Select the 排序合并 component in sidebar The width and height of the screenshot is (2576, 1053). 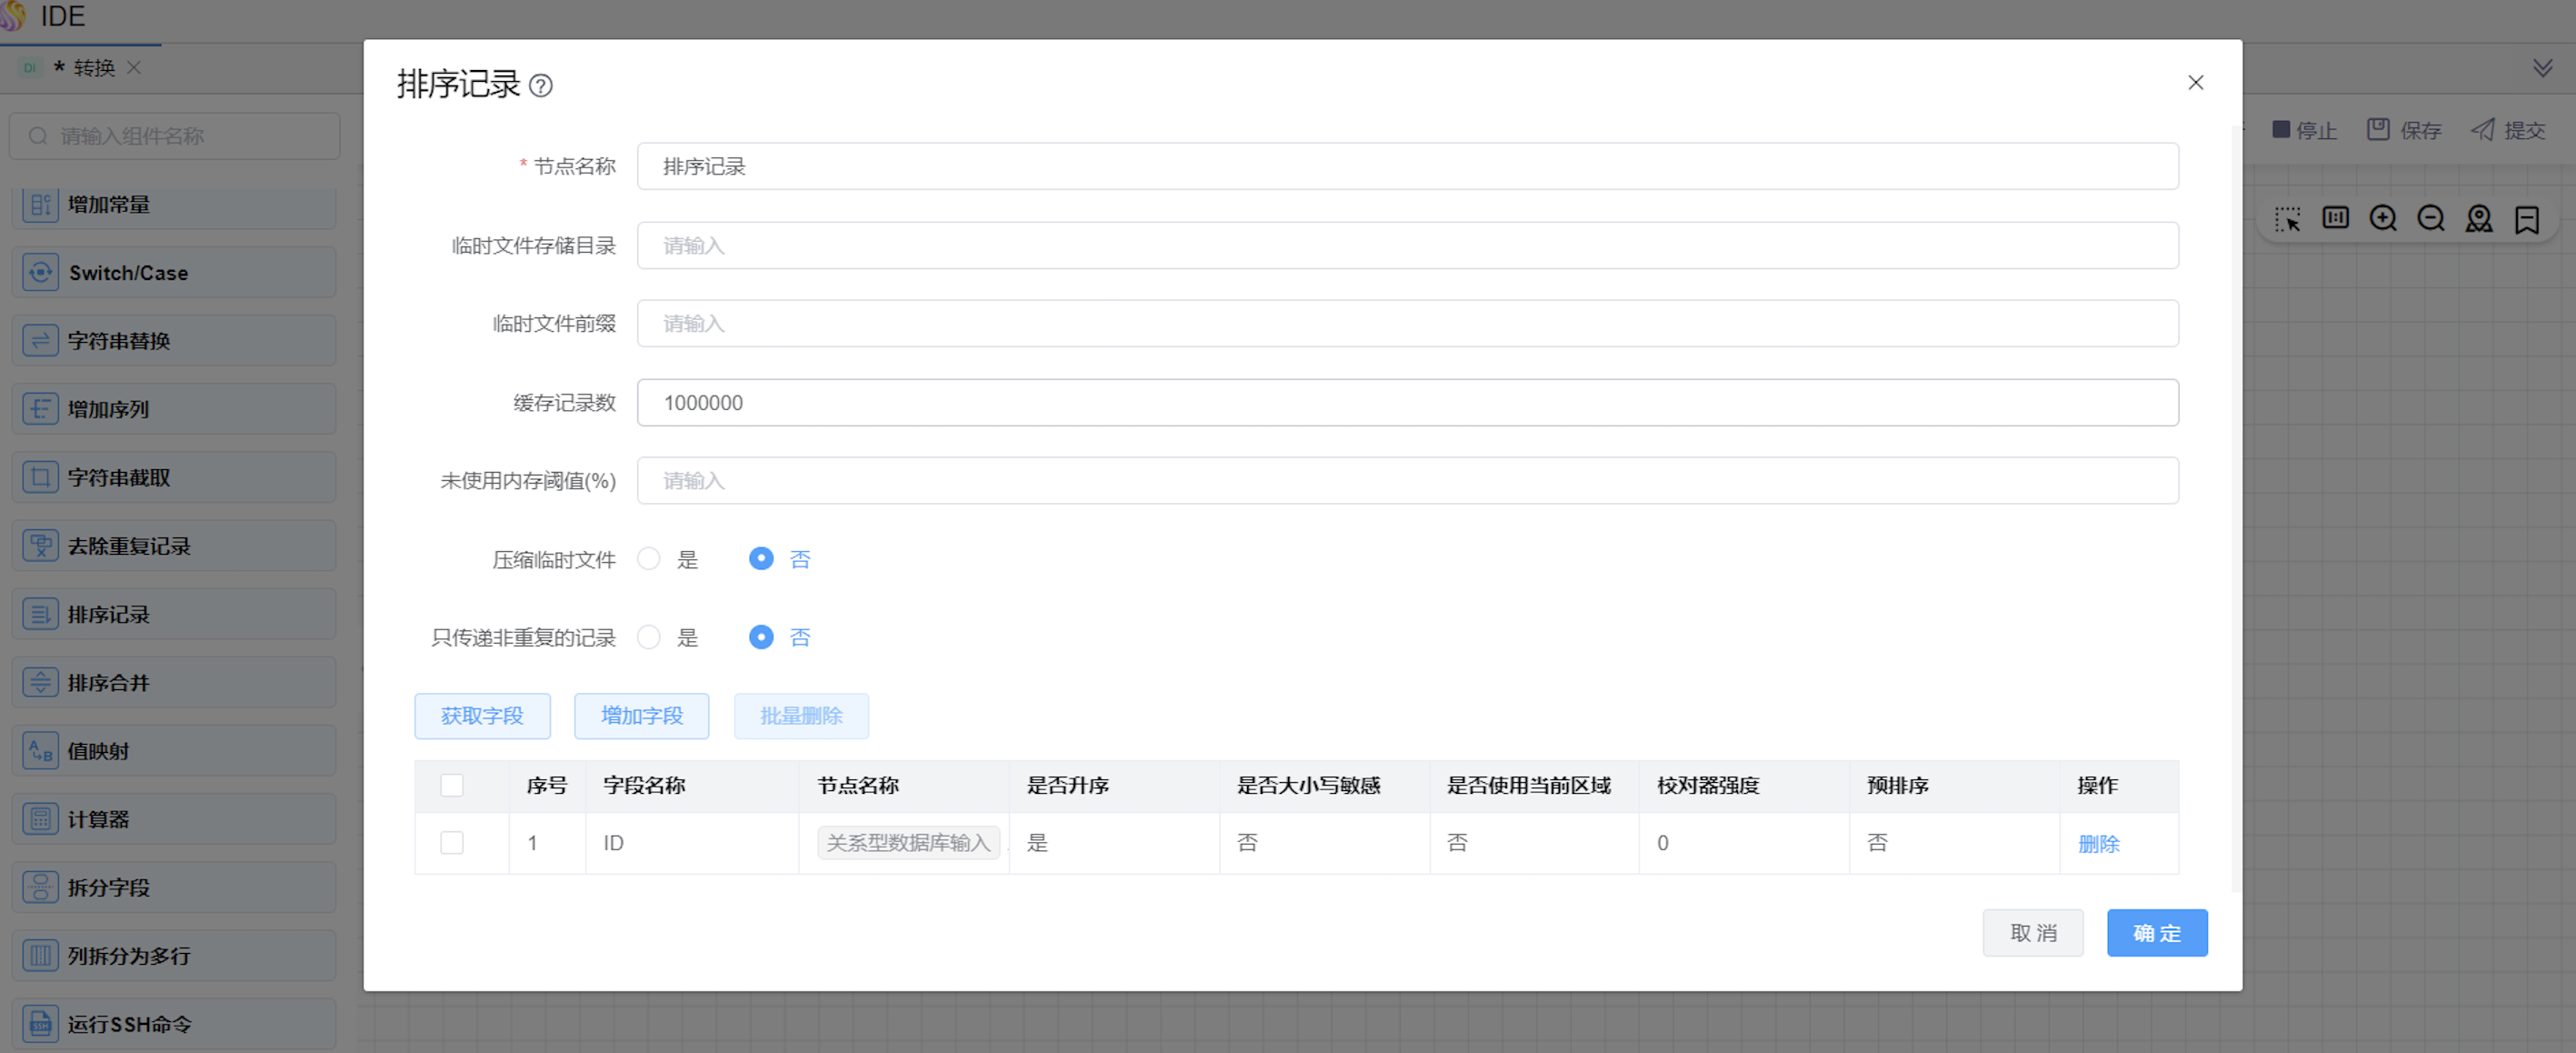174,683
